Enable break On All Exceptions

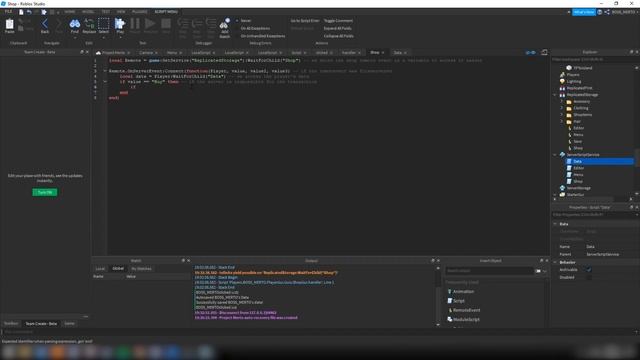point(255,28)
